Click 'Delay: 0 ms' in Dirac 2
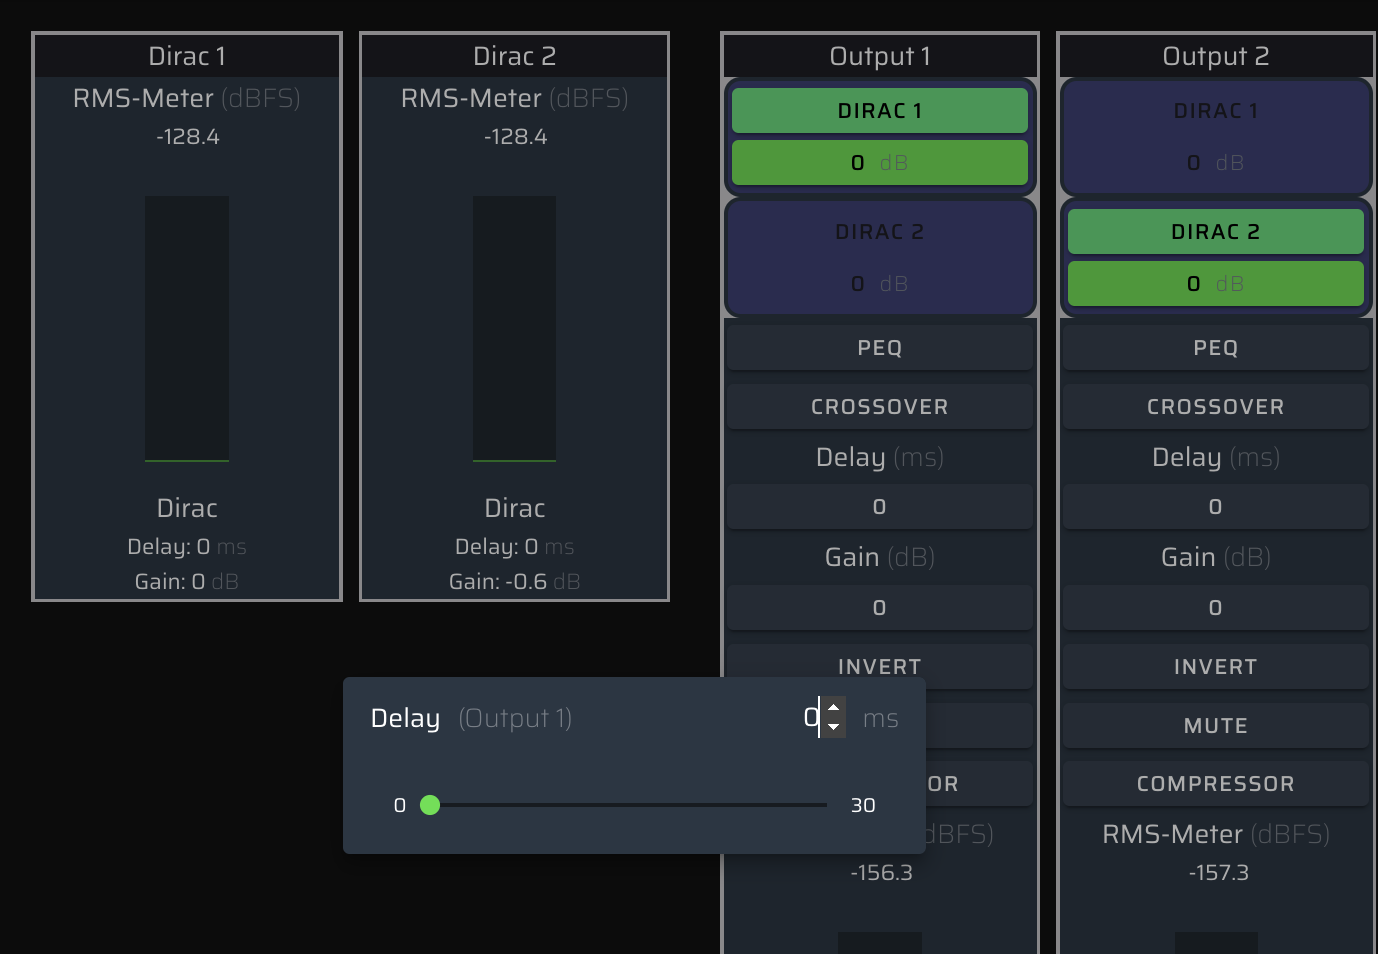 [514, 546]
